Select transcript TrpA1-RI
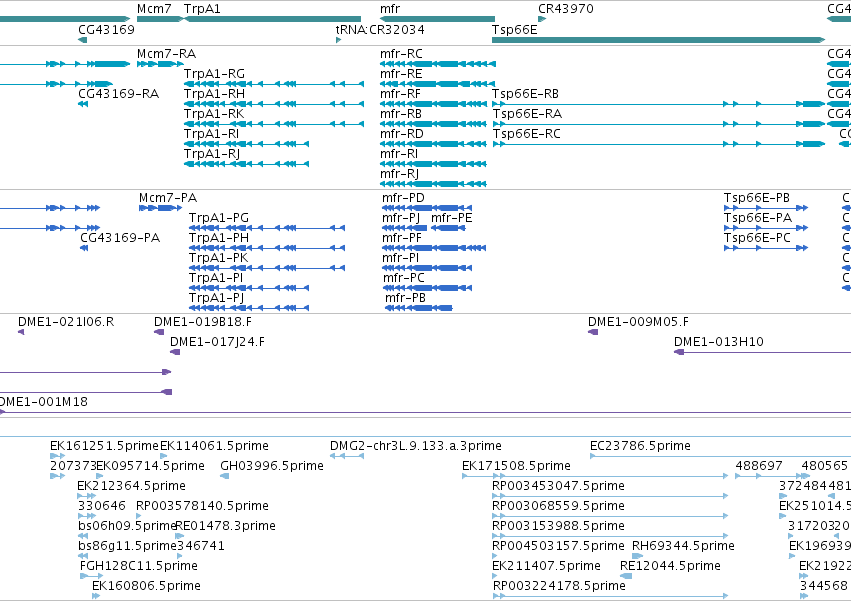Viewport: 851px width, 601px height. [x=246, y=144]
